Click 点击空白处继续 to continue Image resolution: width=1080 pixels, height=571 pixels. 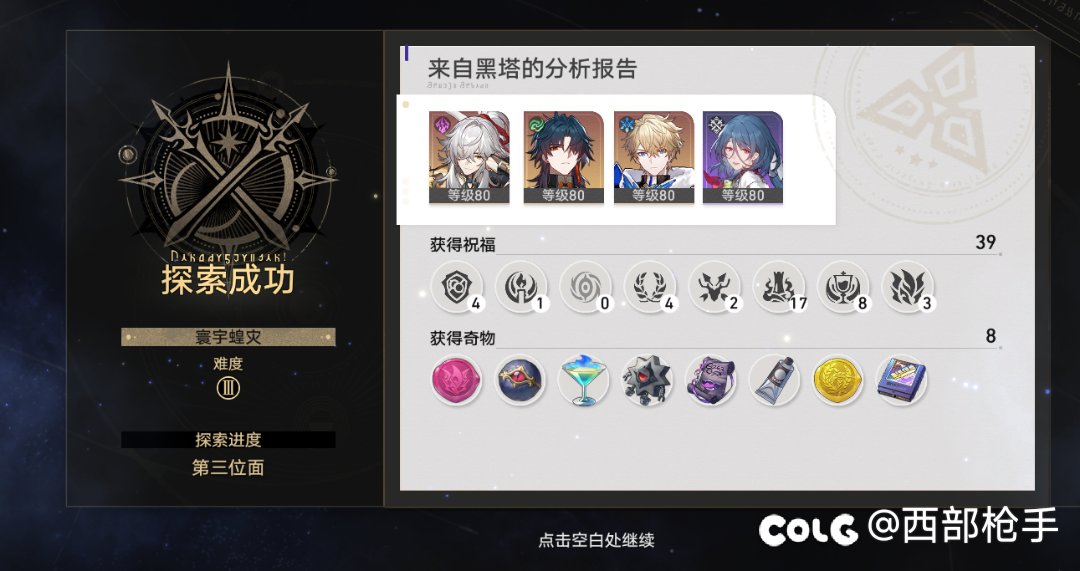[x=596, y=540]
